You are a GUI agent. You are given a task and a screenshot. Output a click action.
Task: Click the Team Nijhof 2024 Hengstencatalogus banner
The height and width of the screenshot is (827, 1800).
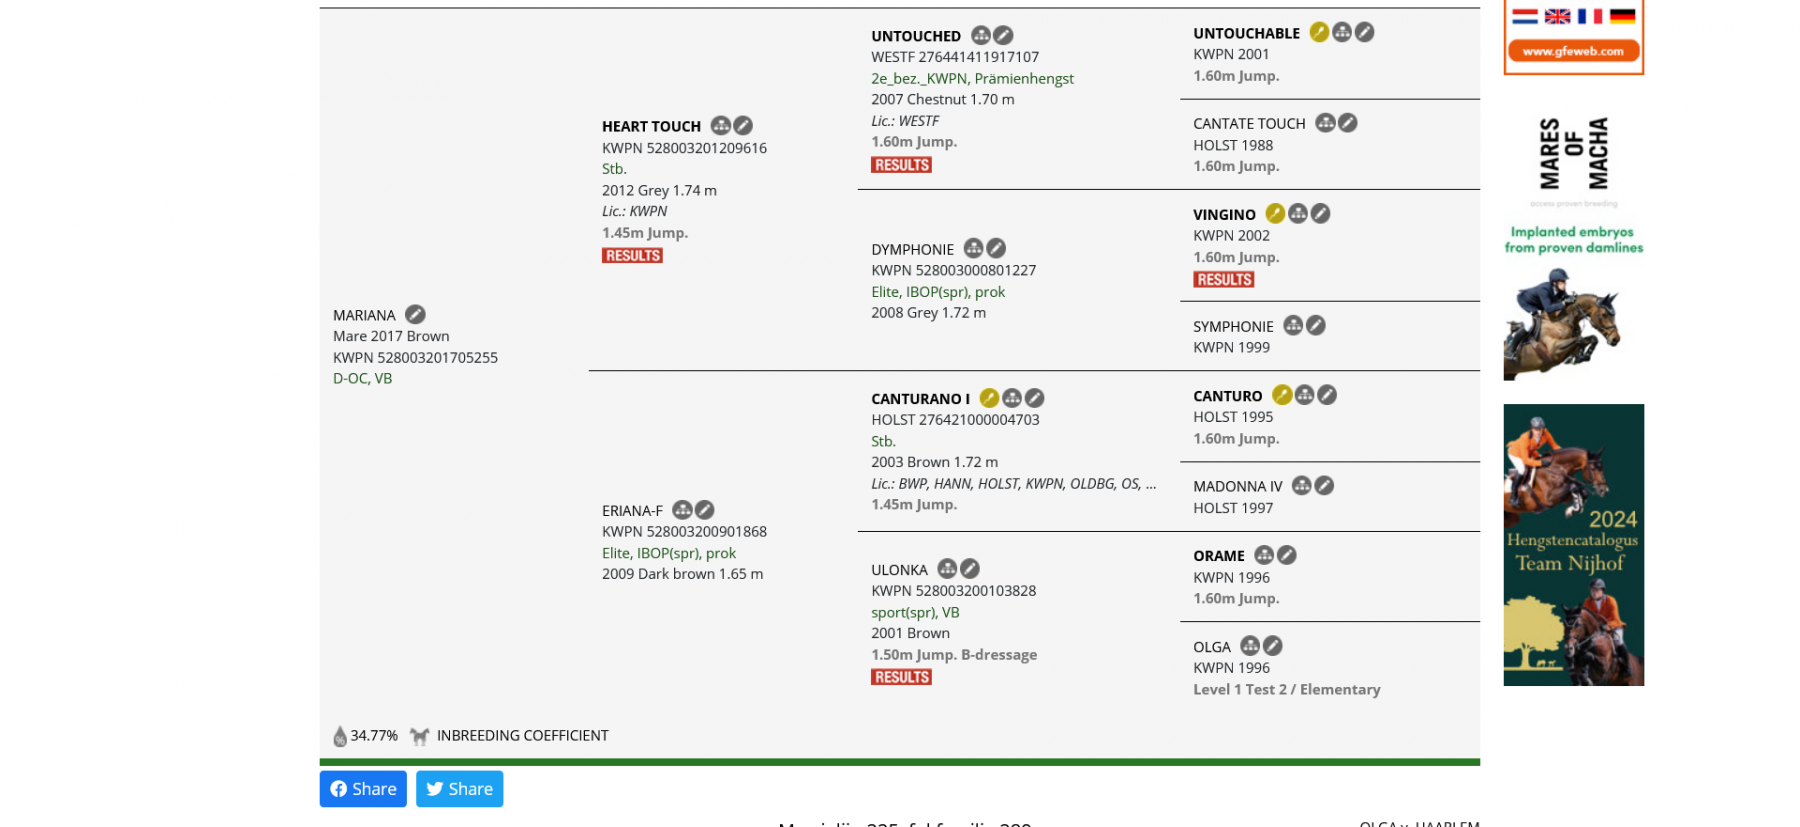1573,545
